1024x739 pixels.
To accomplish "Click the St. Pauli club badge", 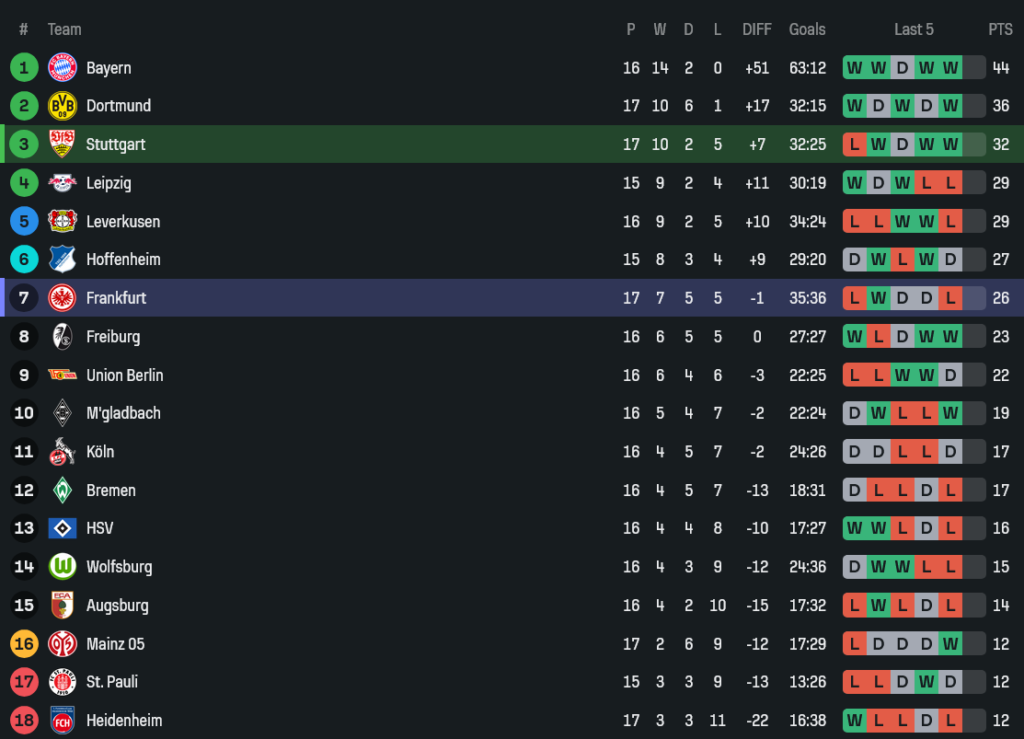I will pos(62,682).
